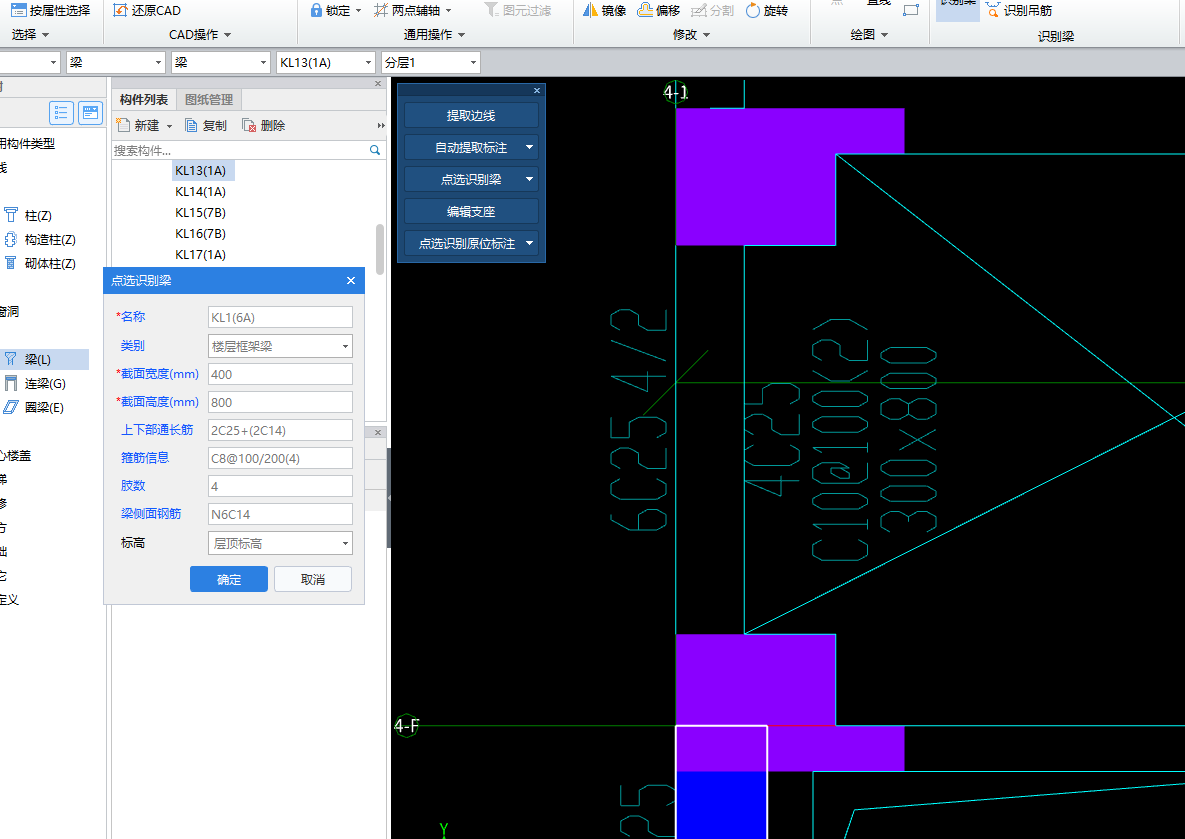Click the 搜索构件 search box

[x=240, y=150]
